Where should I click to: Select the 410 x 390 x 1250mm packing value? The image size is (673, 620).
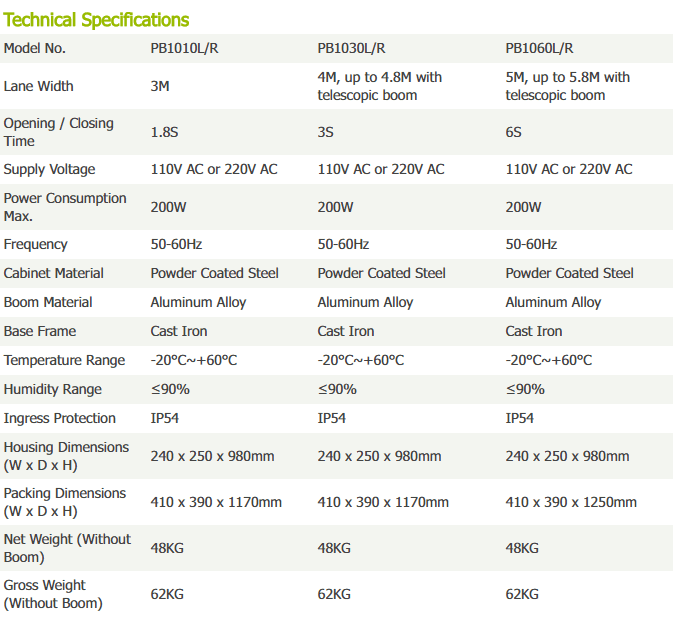pyautogui.click(x=573, y=502)
